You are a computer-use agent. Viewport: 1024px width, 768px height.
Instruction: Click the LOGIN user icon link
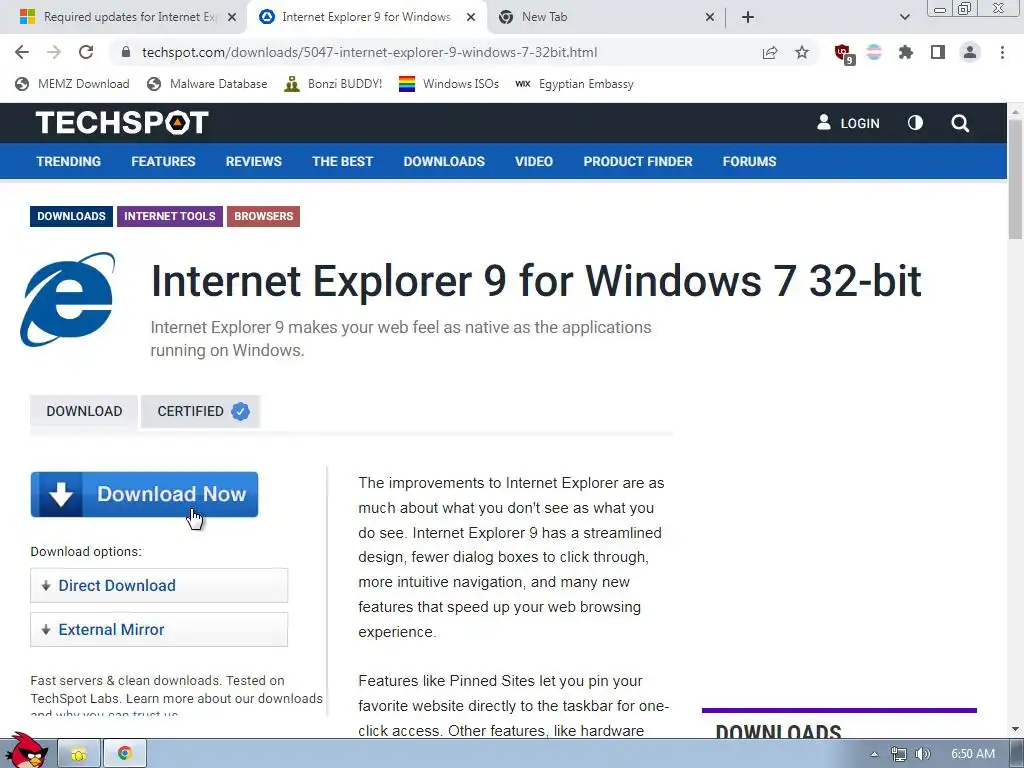[x=848, y=123]
